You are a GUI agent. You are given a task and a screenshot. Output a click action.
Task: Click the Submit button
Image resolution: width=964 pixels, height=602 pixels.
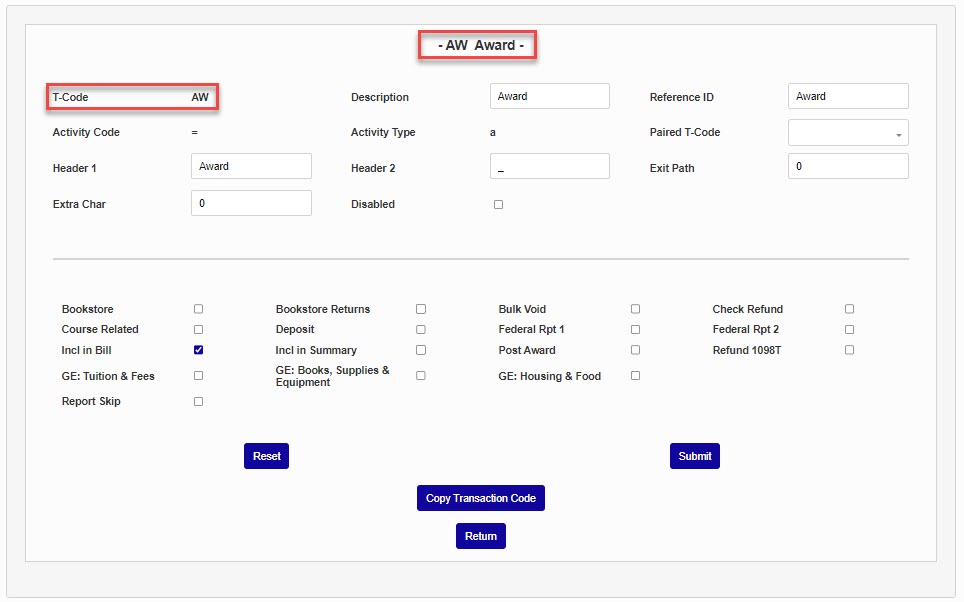(x=694, y=456)
